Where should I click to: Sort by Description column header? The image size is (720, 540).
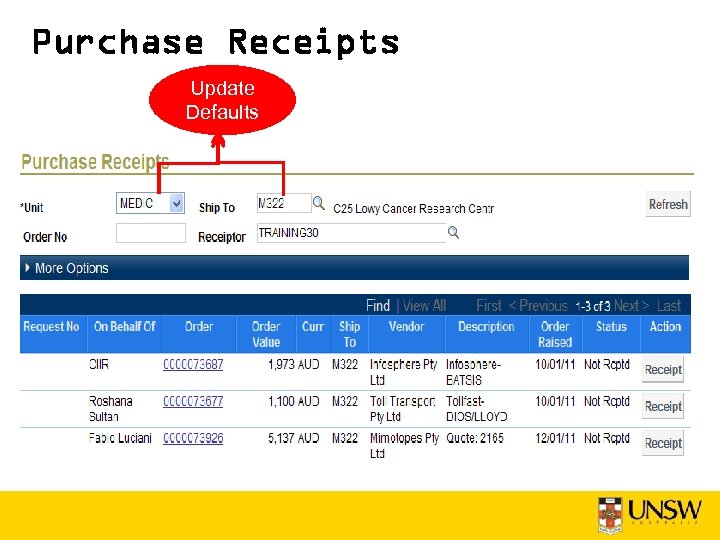486,326
